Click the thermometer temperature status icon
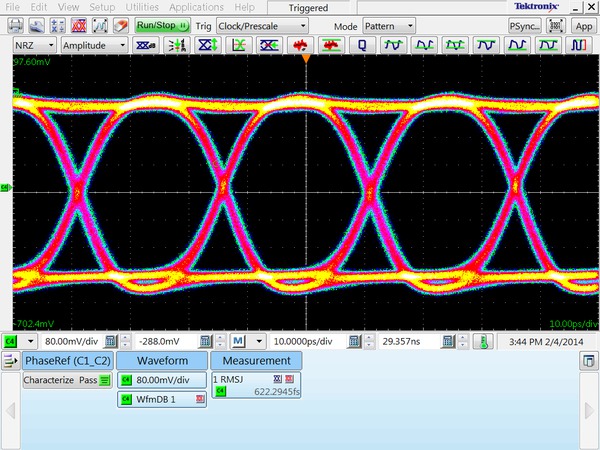This screenshot has width=600, height=450. pyautogui.click(x=481, y=341)
